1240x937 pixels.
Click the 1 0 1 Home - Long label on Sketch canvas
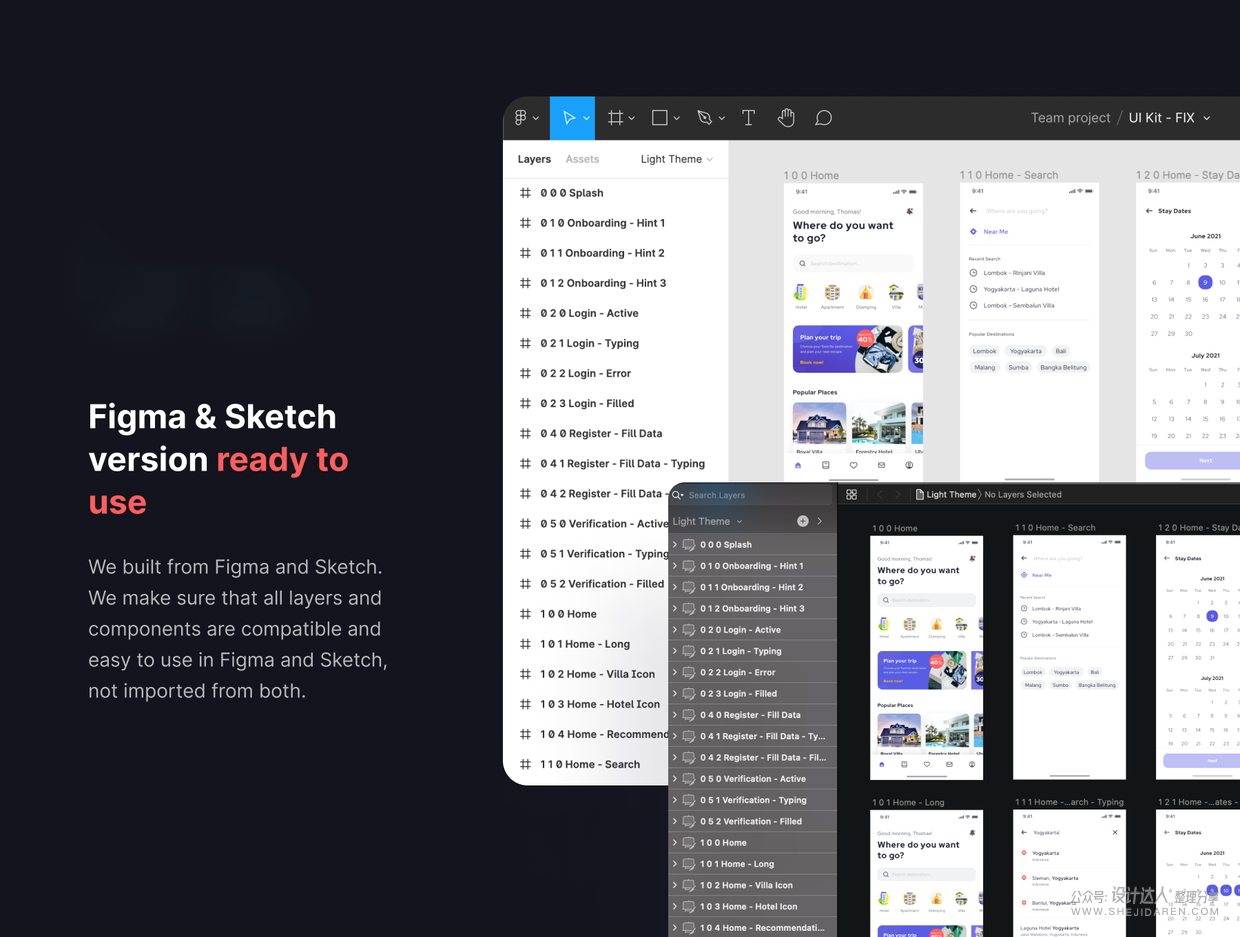click(x=908, y=802)
